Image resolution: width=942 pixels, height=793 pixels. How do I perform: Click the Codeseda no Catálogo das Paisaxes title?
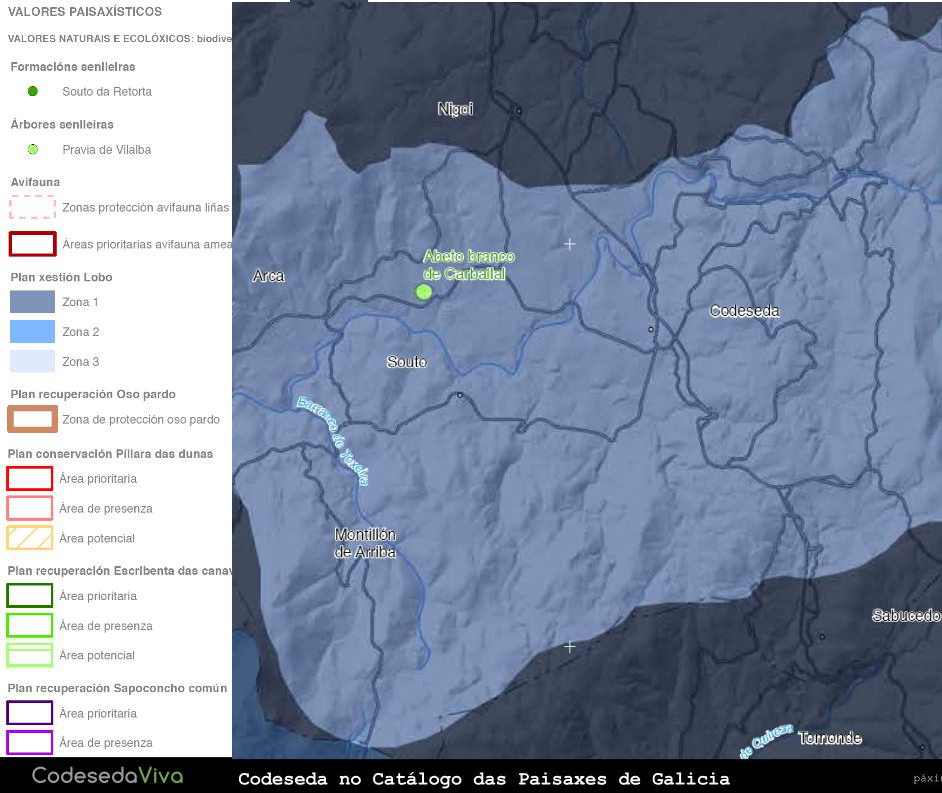(x=484, y=779)
